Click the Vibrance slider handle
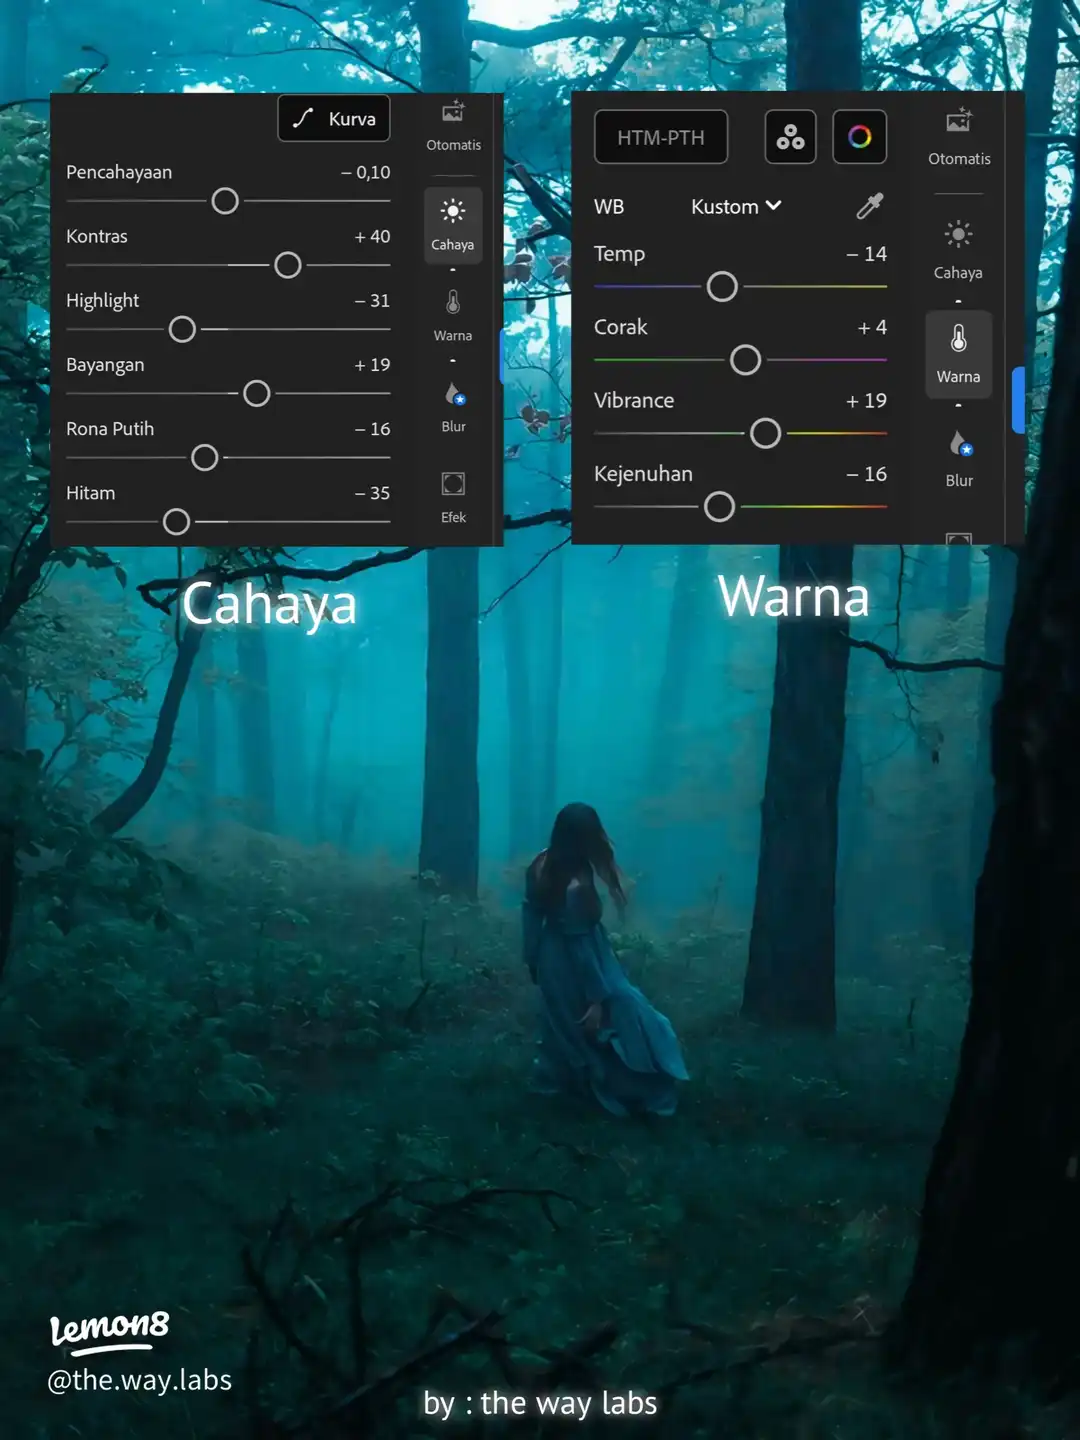Image resolution: width=1080 pixels, height=1440 pixels. point(765,433)
